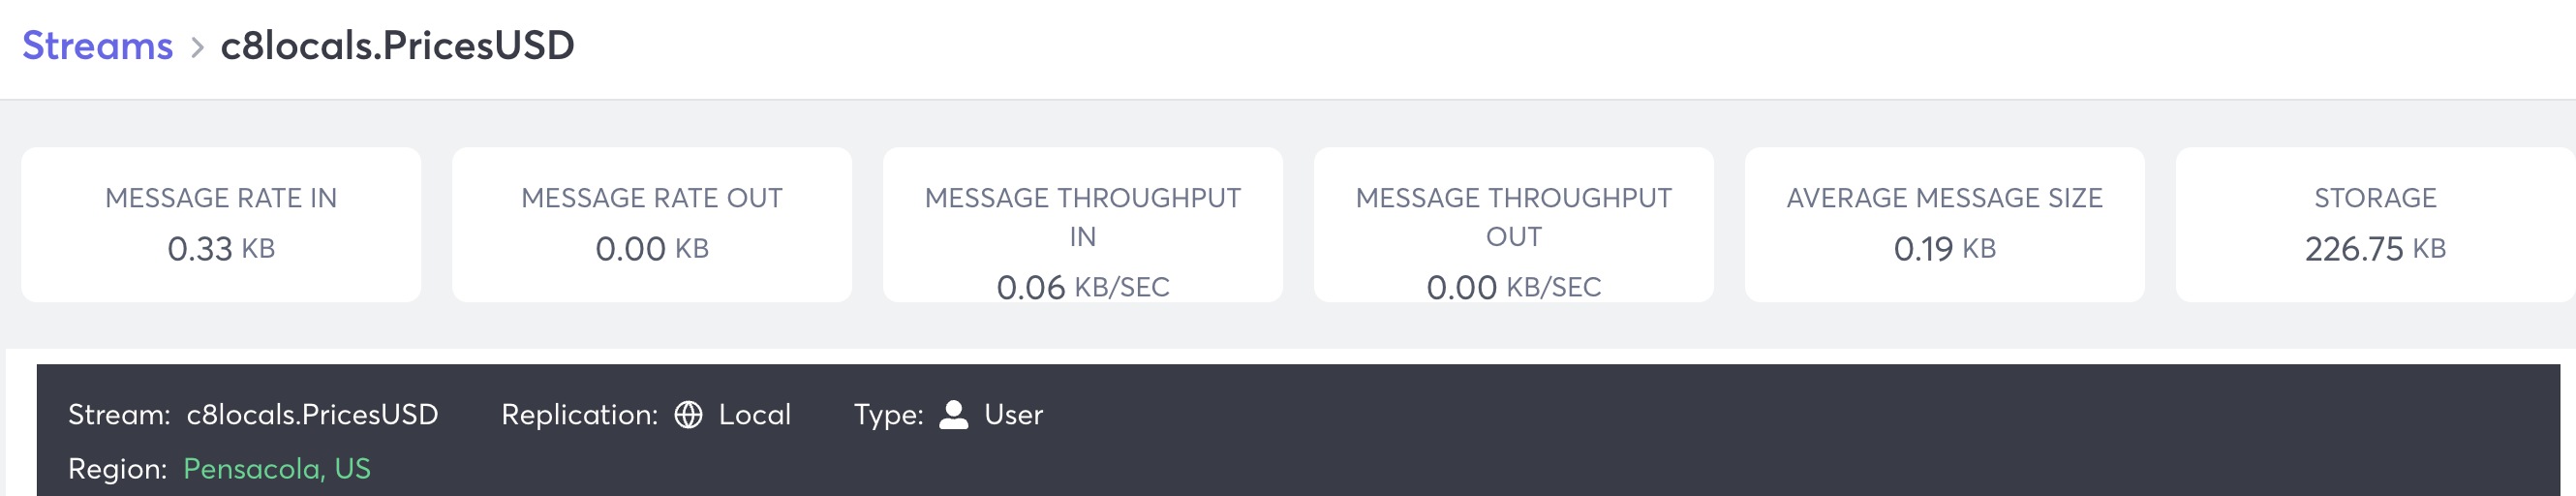Select the Message Rate In card
Viewport: 2576px width, 496px height.
click(221, 224)
